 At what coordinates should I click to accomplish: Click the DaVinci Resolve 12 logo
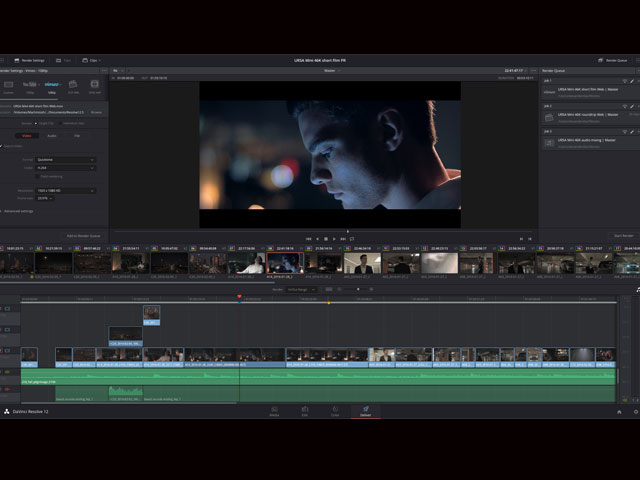pos(7,411)
